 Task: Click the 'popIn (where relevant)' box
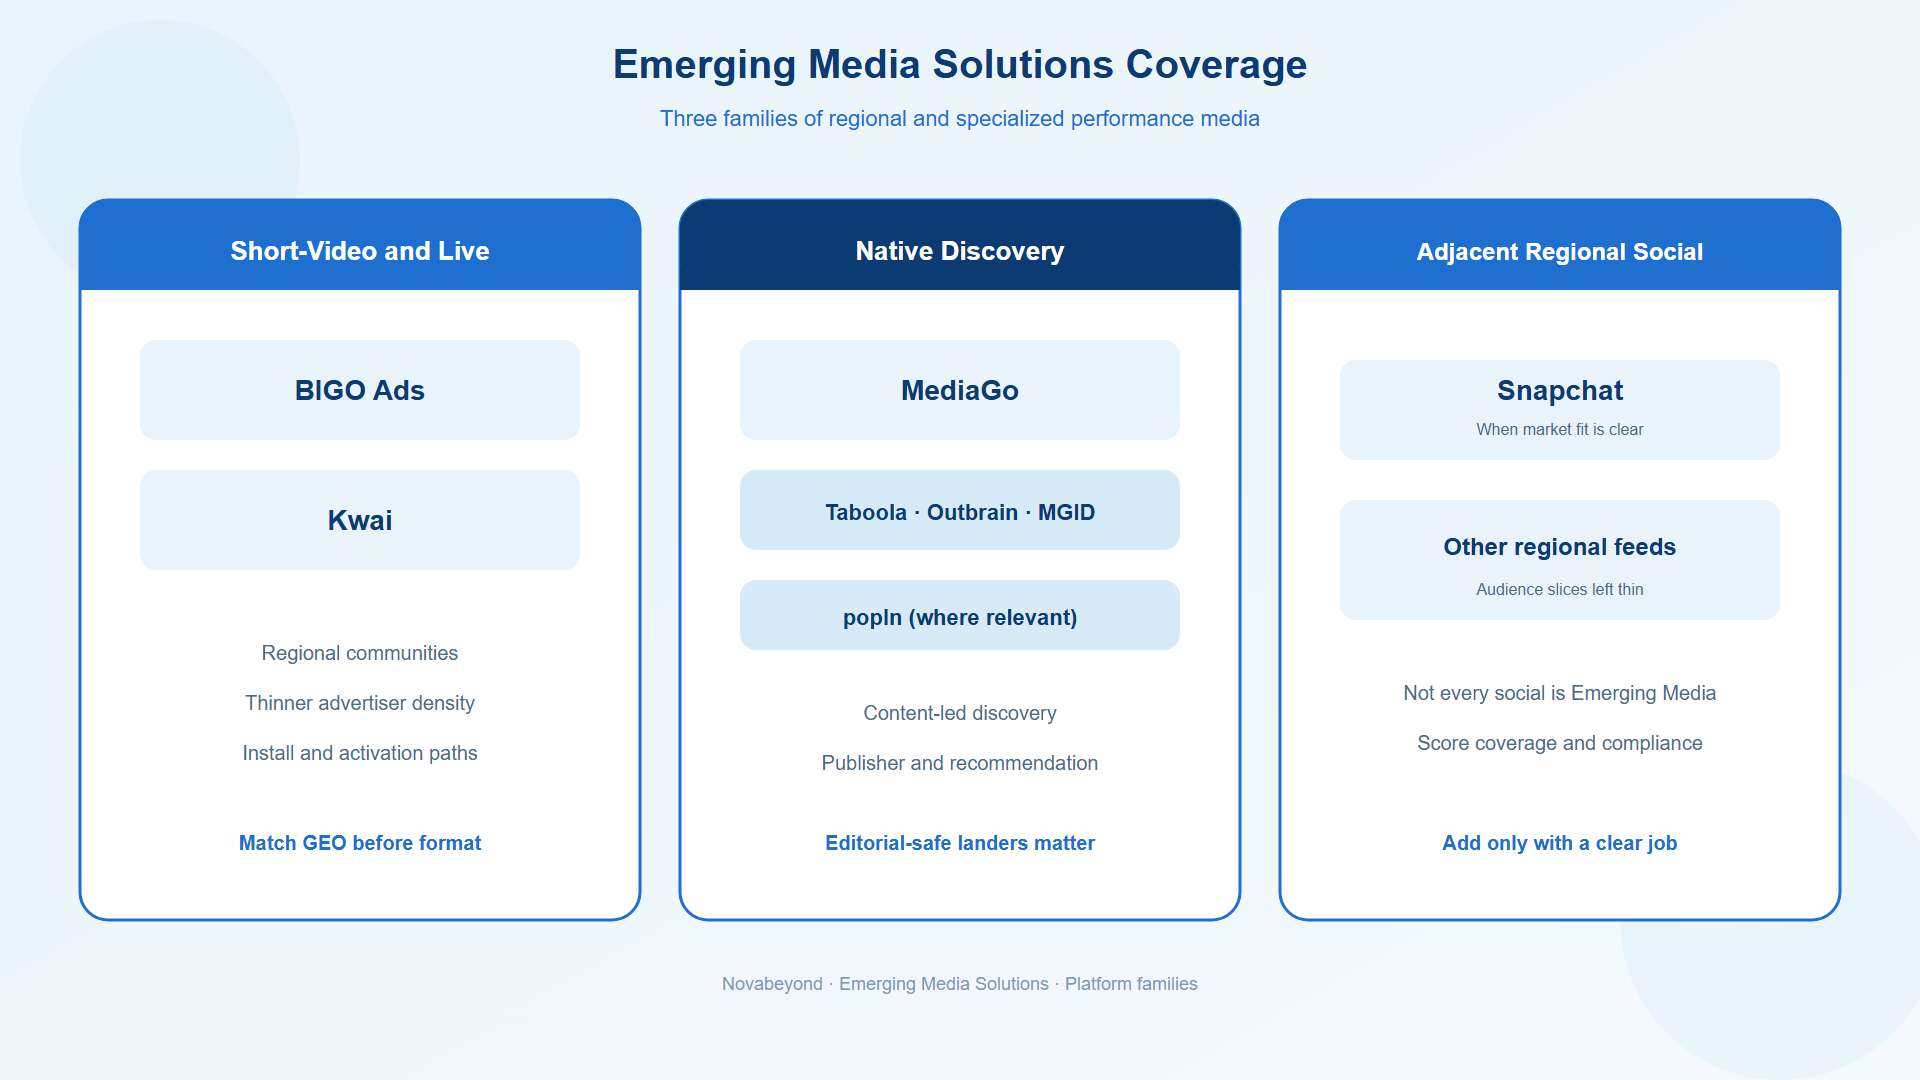tap(960, 615)
